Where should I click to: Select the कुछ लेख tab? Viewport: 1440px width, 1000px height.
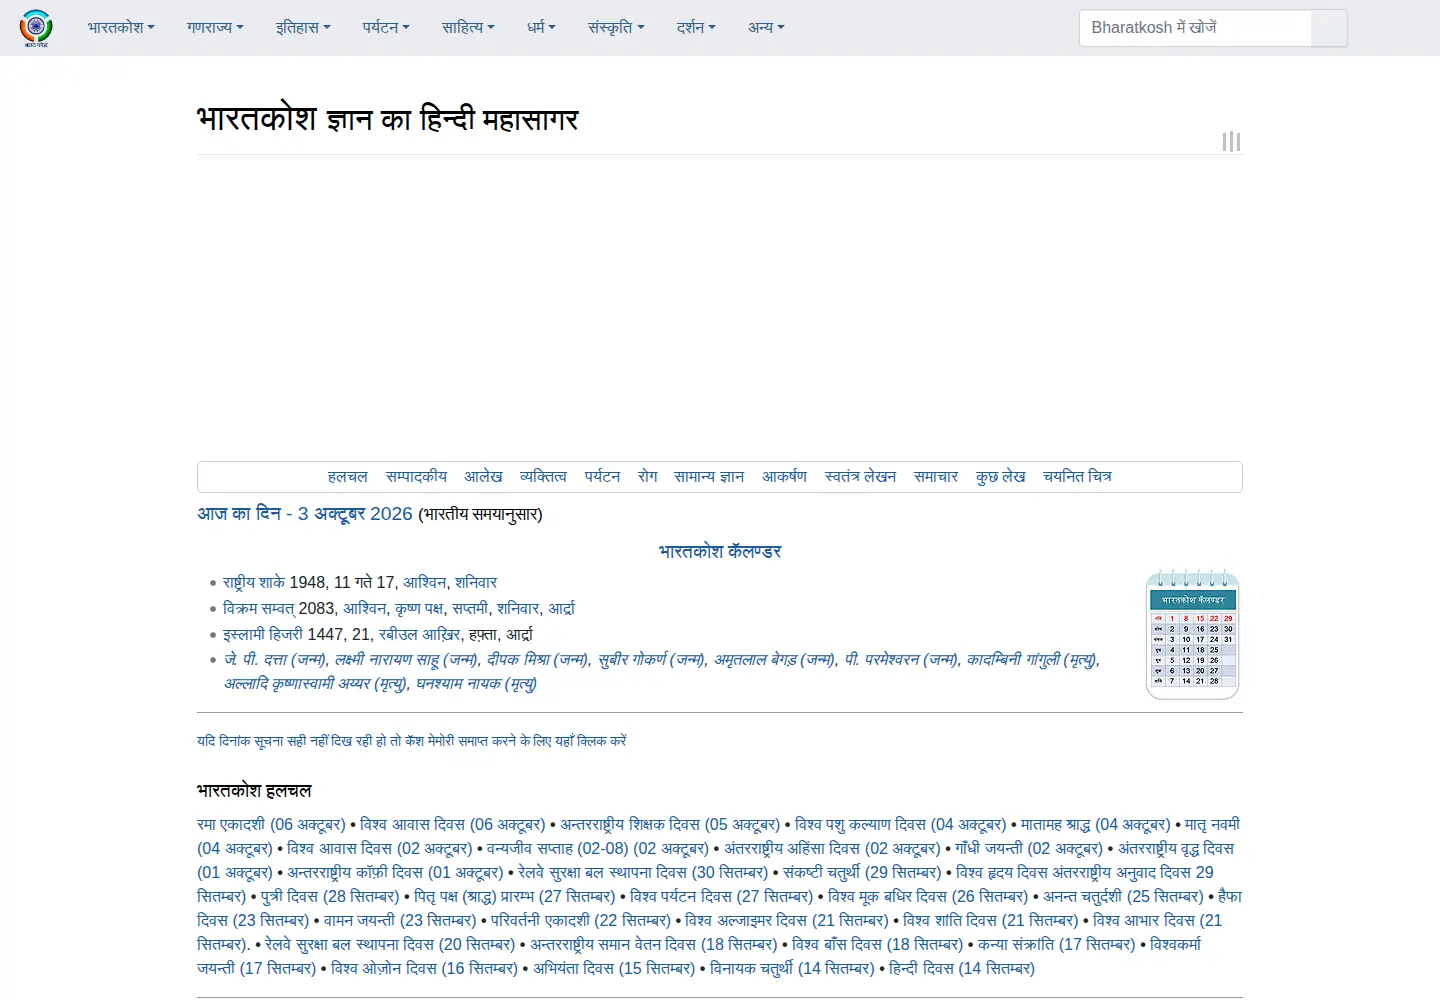click(x=1001, y=477)
